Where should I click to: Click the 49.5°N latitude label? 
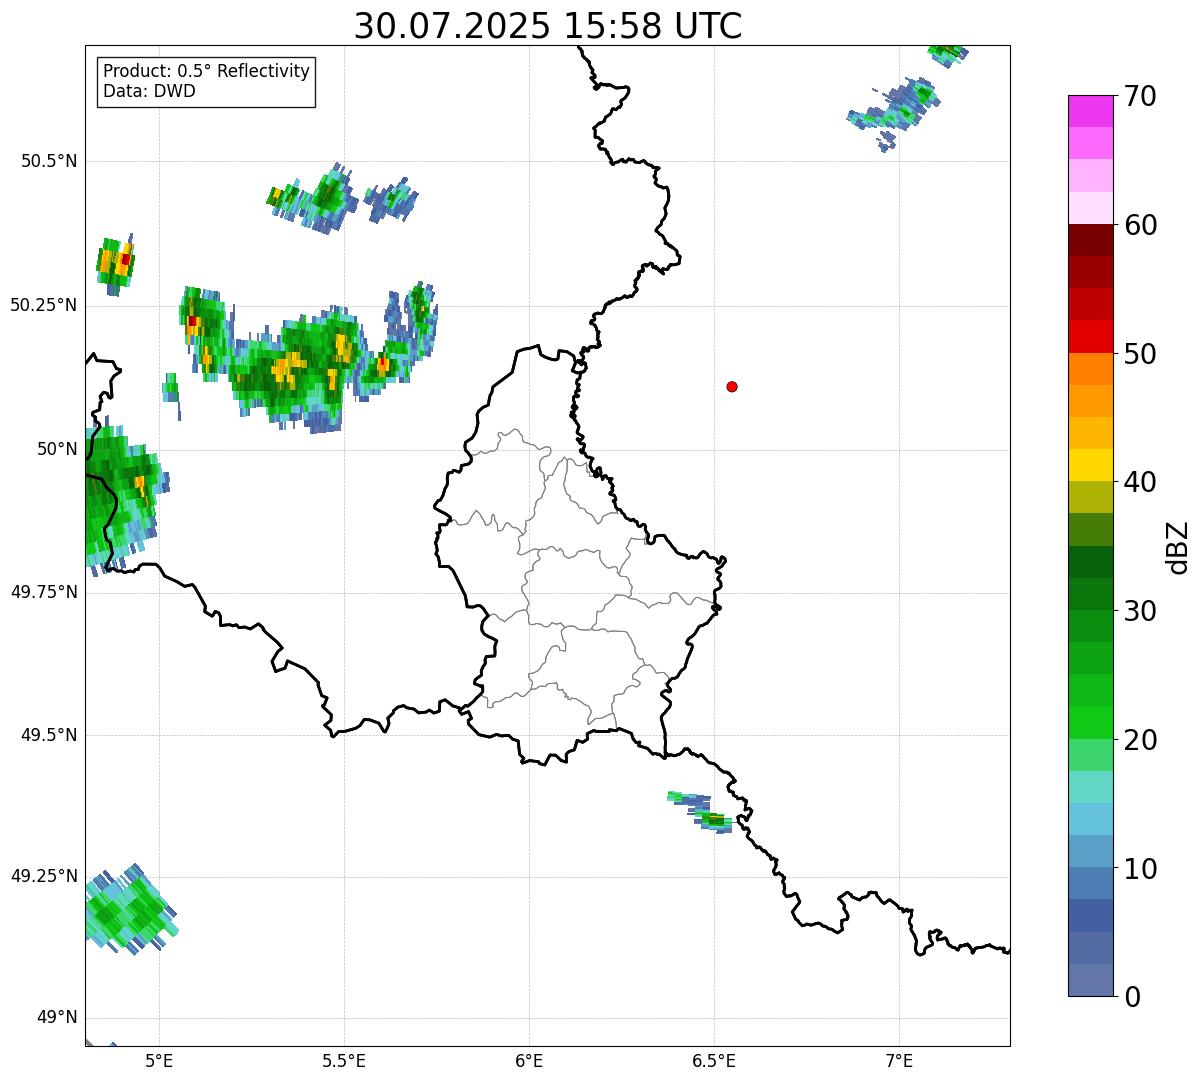(x=49, y=735)
